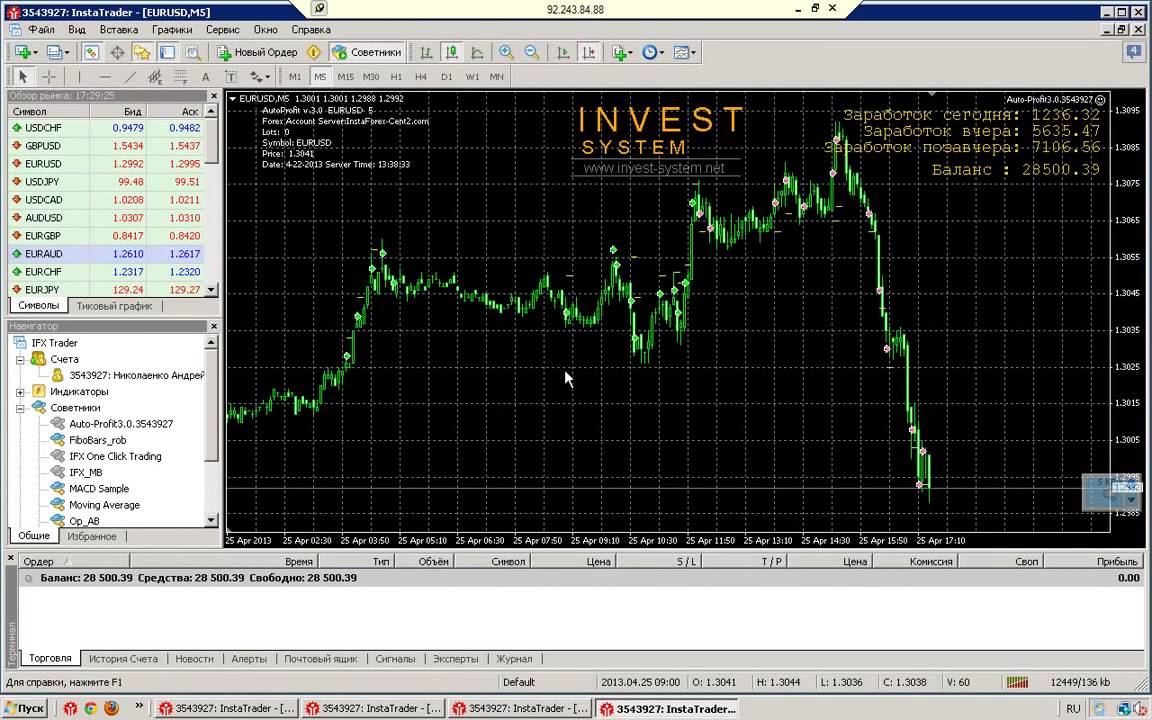Select the trendline drawing tool
This screenshot has height=720, width=1152.
click(x=130, y=76)
